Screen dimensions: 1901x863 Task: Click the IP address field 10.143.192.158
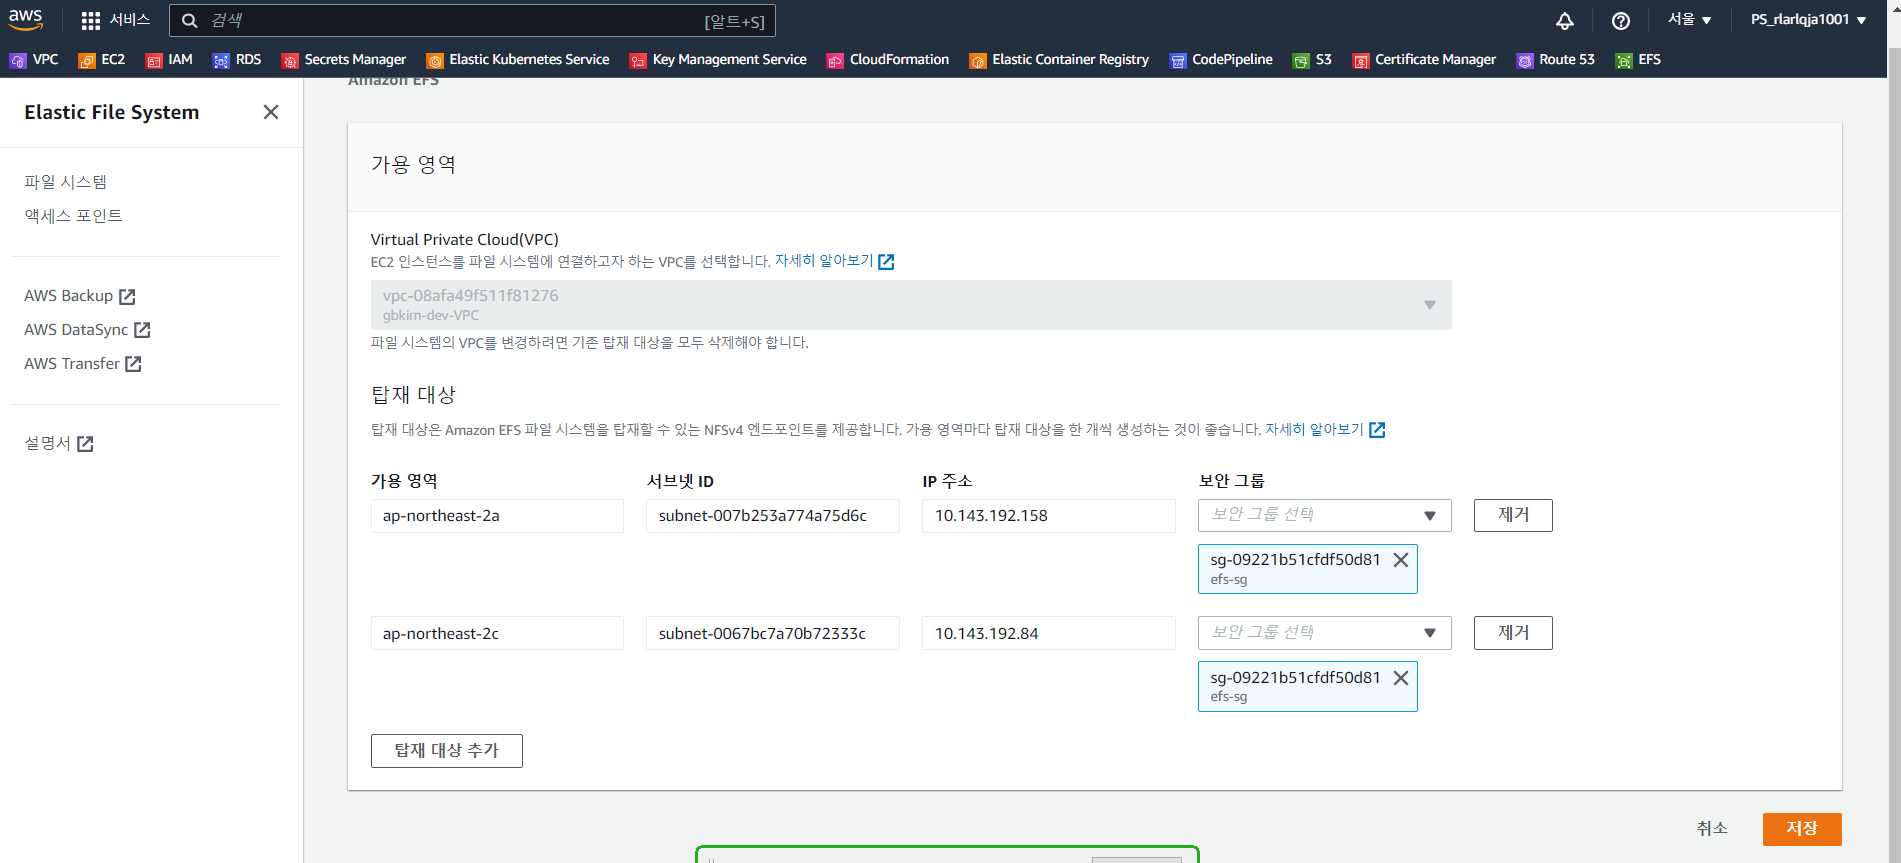pos(1047,516)
